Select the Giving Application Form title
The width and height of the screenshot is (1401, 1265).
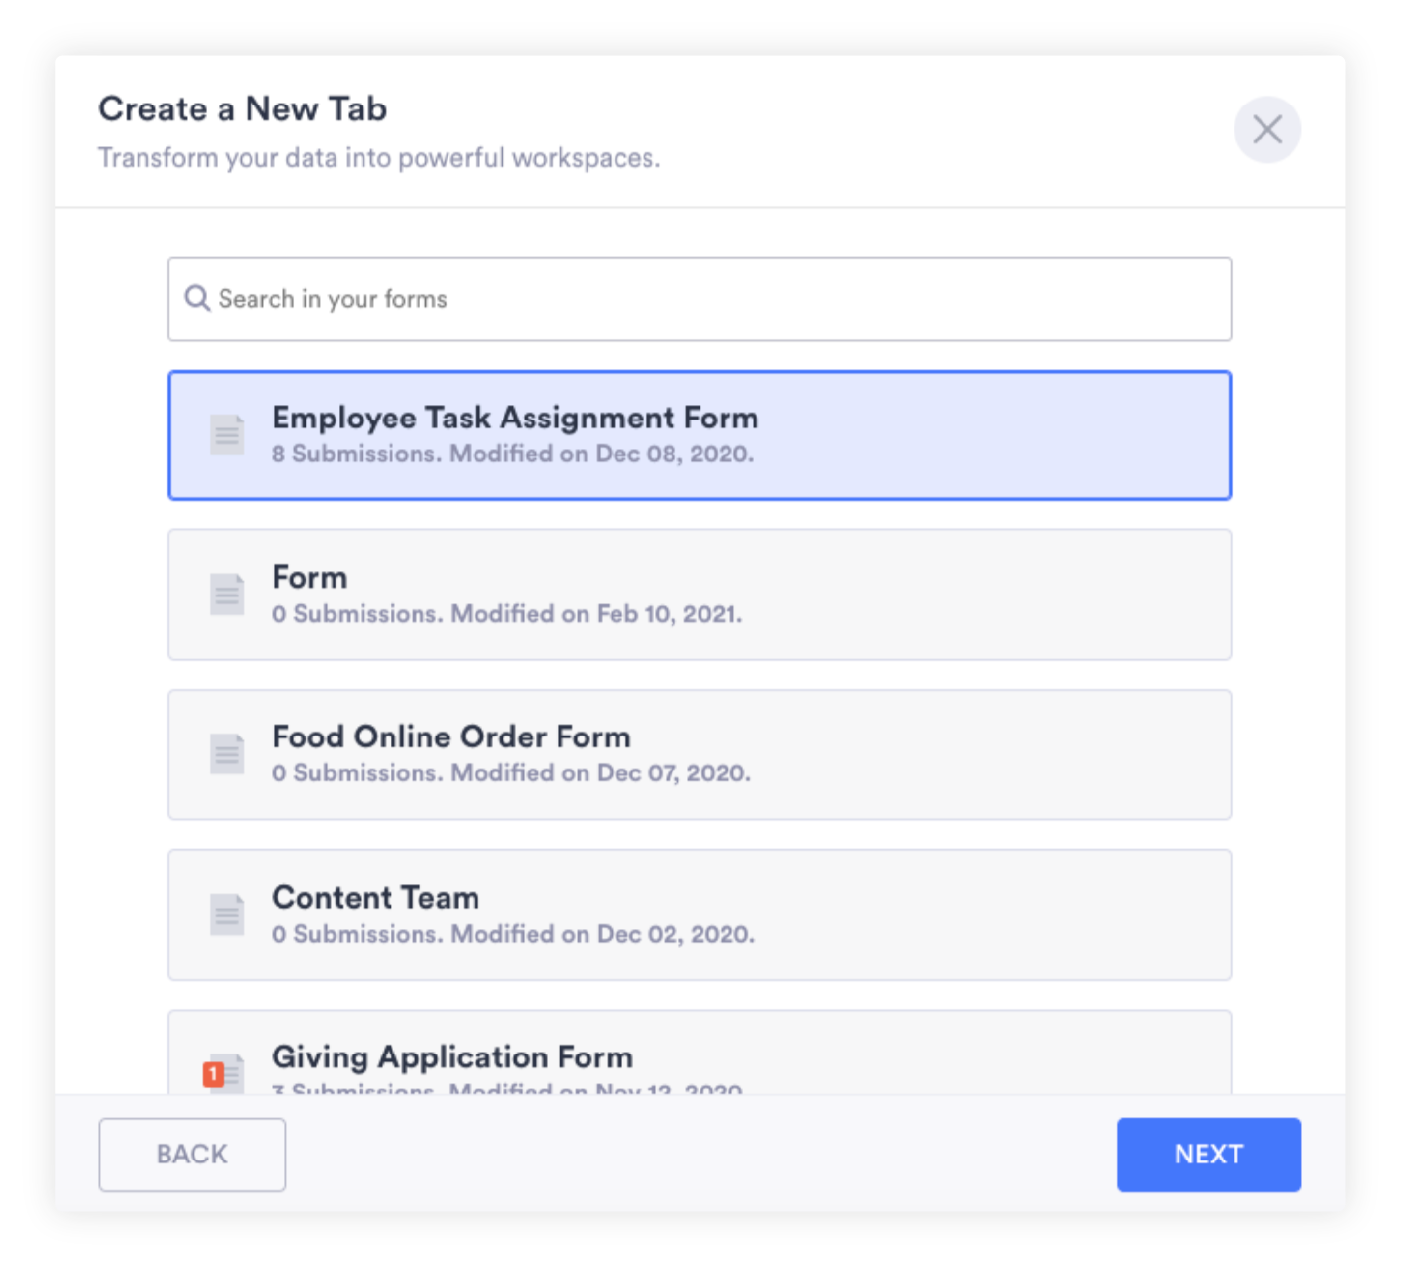click(x=452, y=1057)
